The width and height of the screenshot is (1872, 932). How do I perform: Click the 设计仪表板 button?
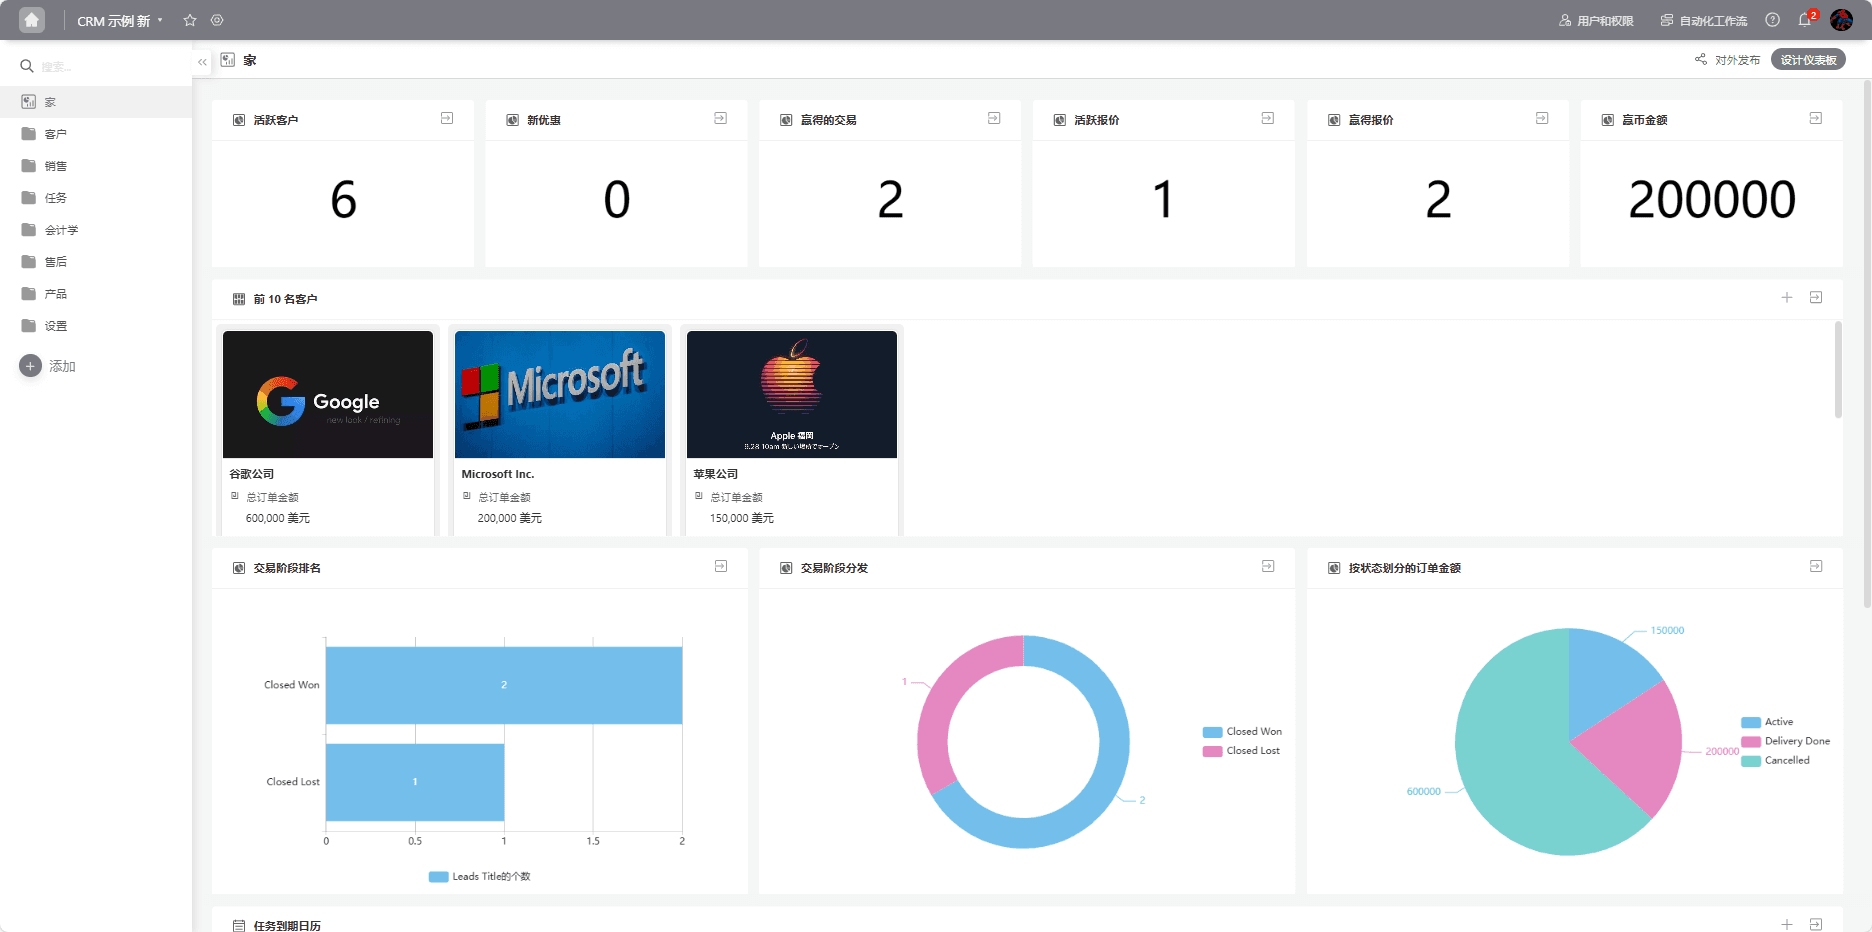1808,60
